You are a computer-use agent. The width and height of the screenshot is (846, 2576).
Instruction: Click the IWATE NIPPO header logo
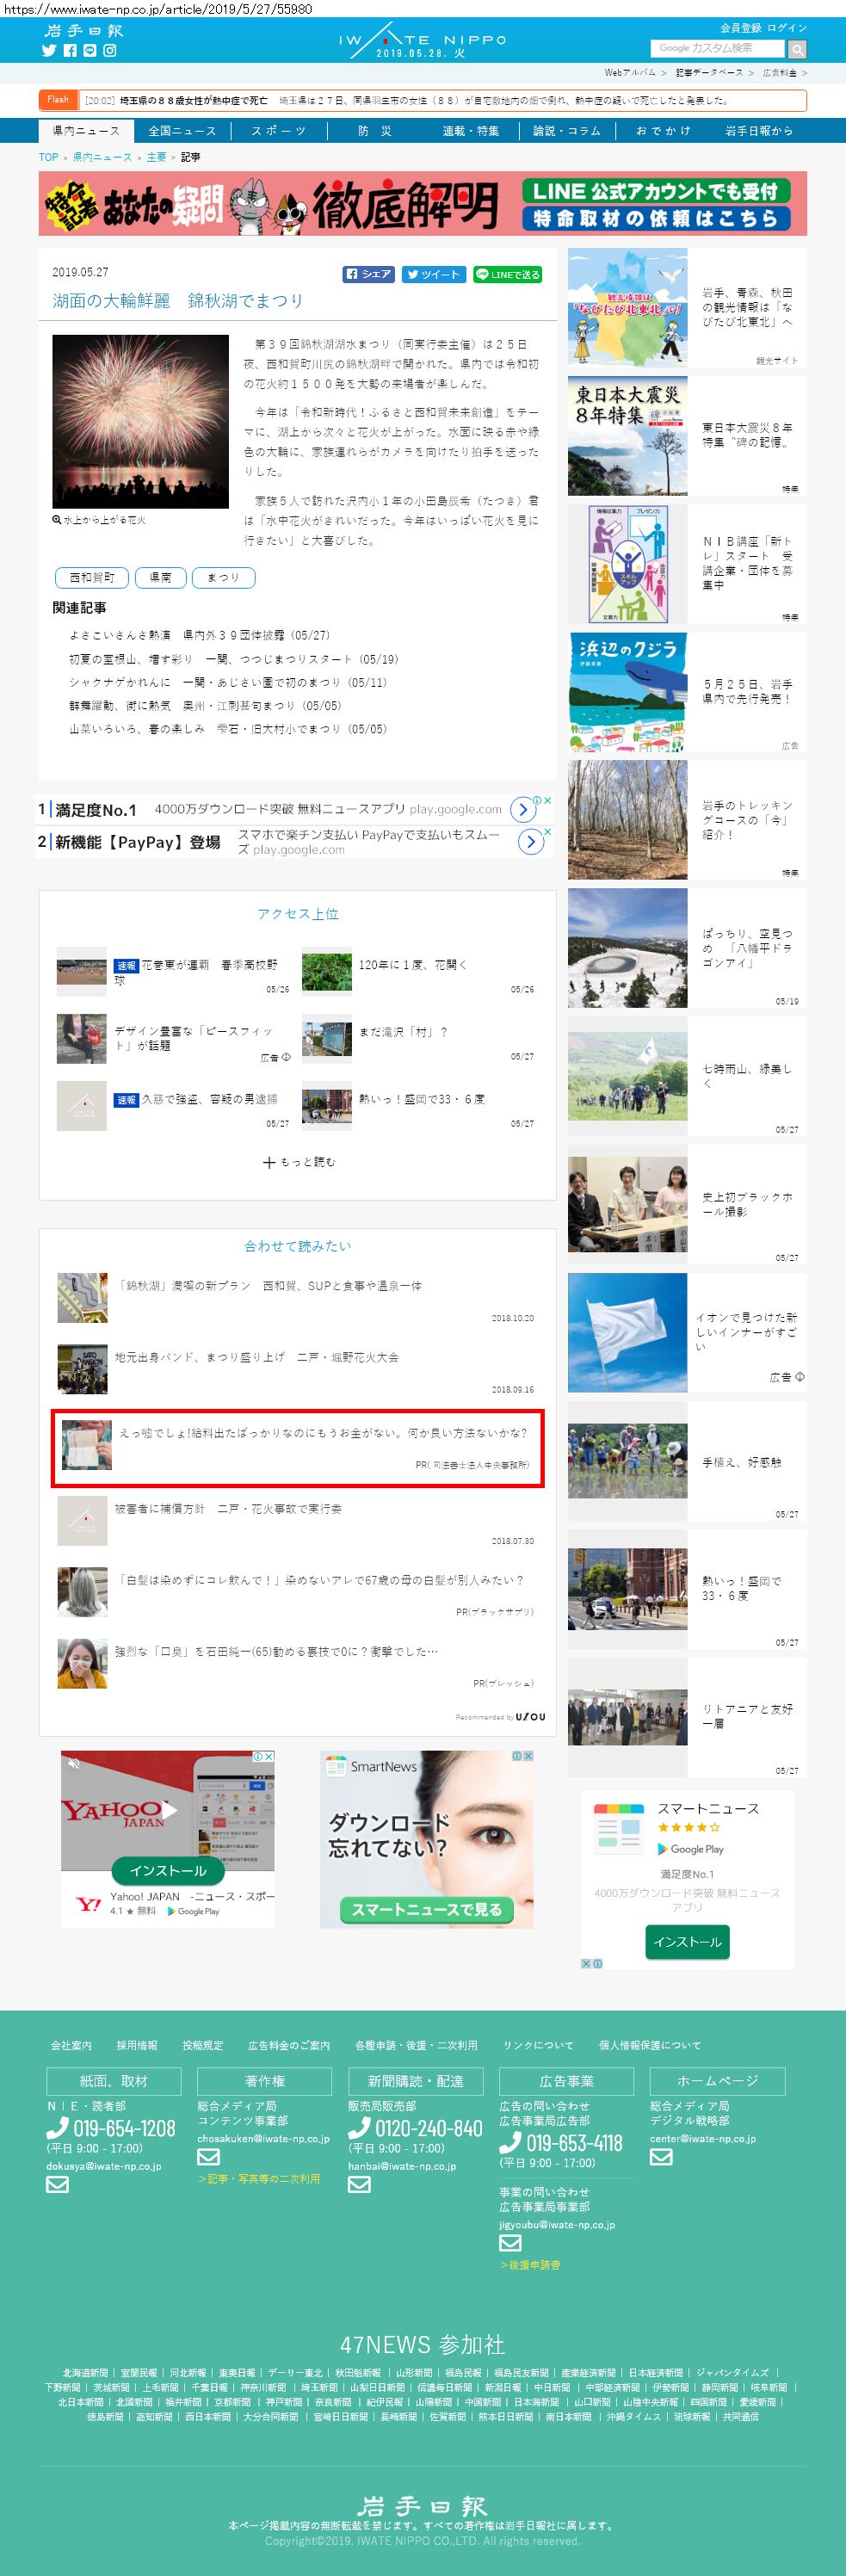click(x=422, y=43)
